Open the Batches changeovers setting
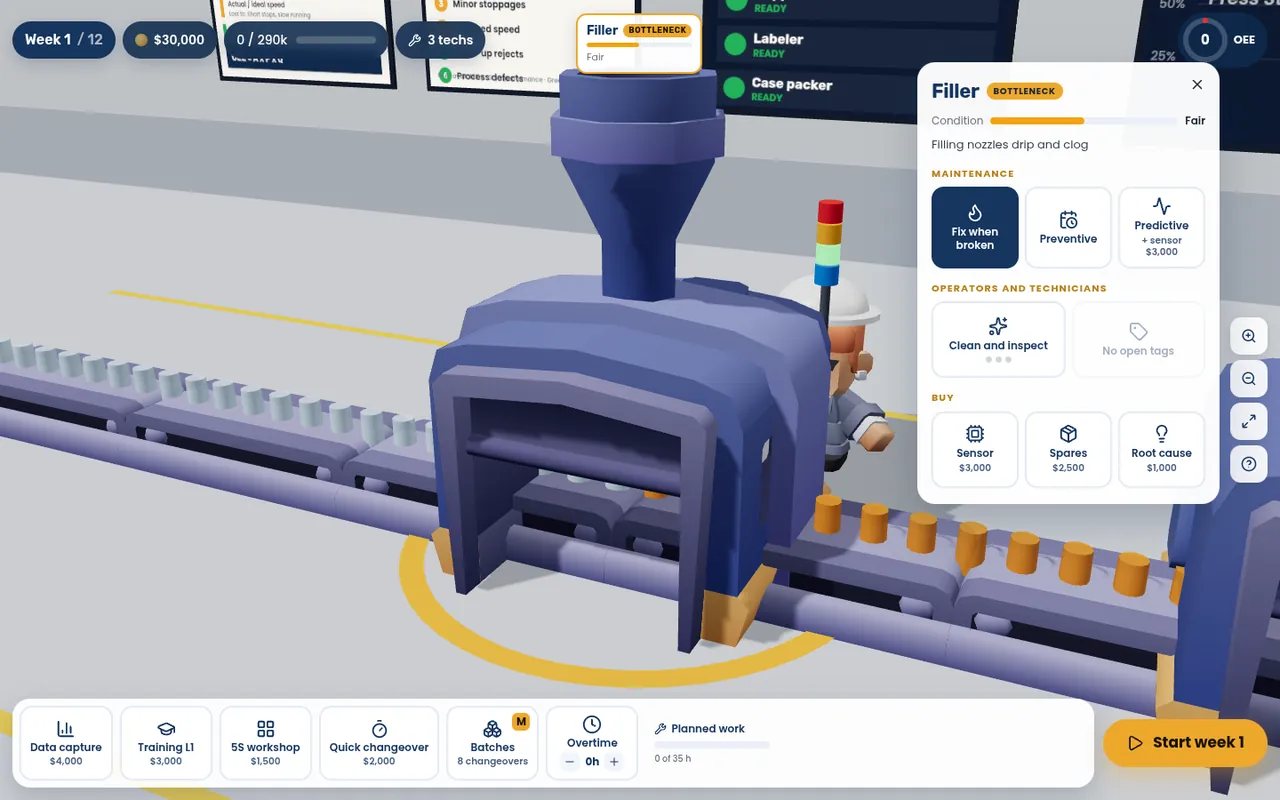This screenshot has width=1280, height=800. pos(492,743)
